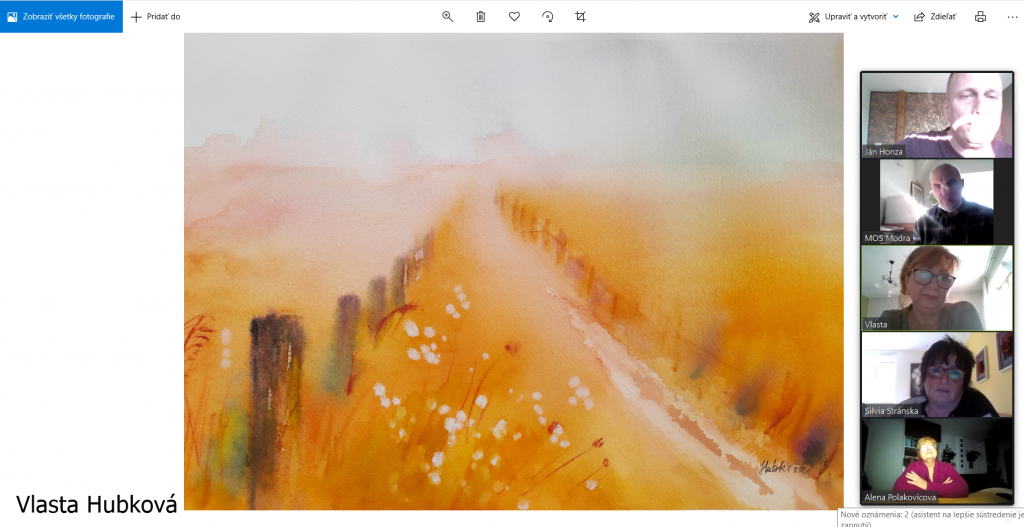The image size is (1024, 527).
Task: Click the 'Zdieľať' share button
Action: click(x=935, y=17)
